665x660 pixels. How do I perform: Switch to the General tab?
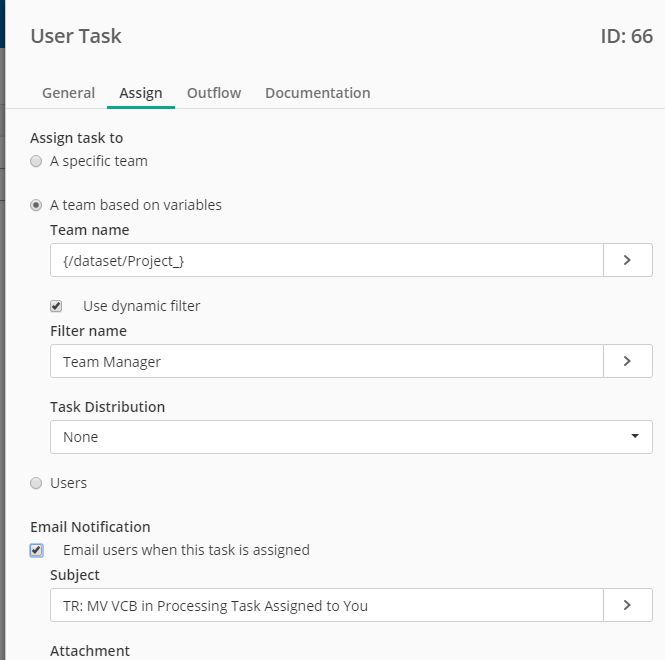pyautogui.click(x=68, y=93)
